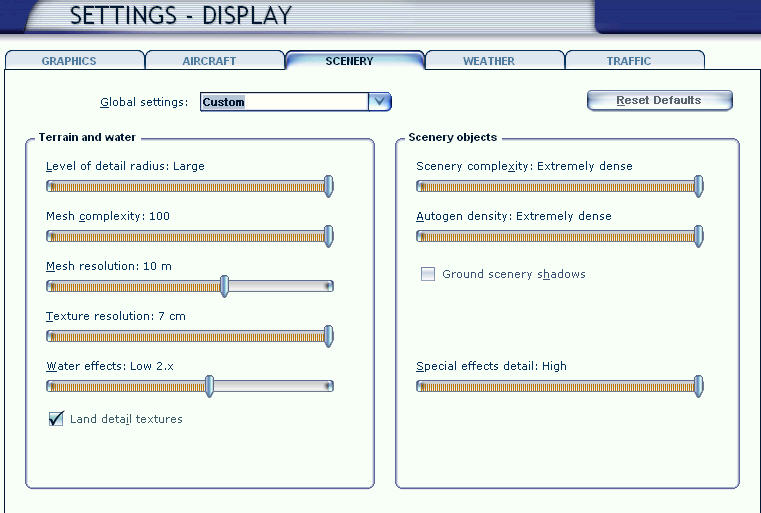The height and width of the screenshot is (513, 761).
Task: Click the 'Water effects: Low 2.x' label
Action: tap(110, 366)
